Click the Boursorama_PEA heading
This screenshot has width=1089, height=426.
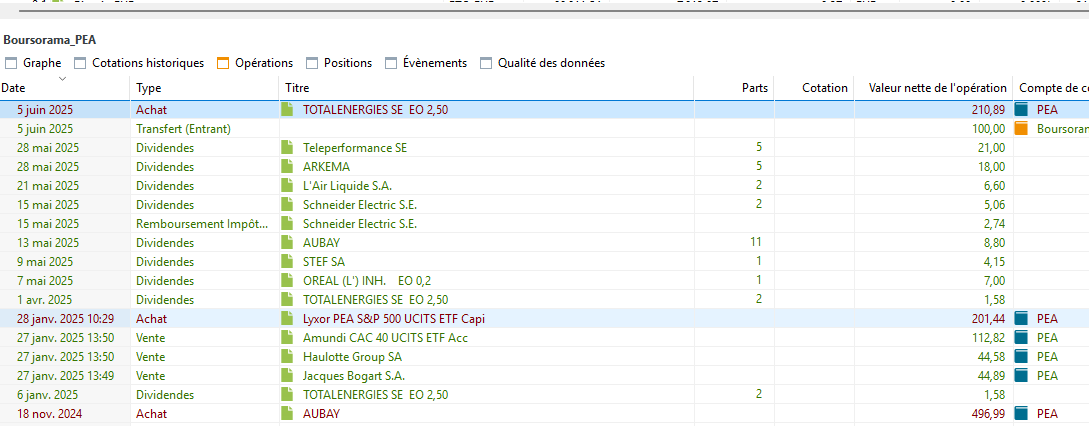[x=50, y=40]
